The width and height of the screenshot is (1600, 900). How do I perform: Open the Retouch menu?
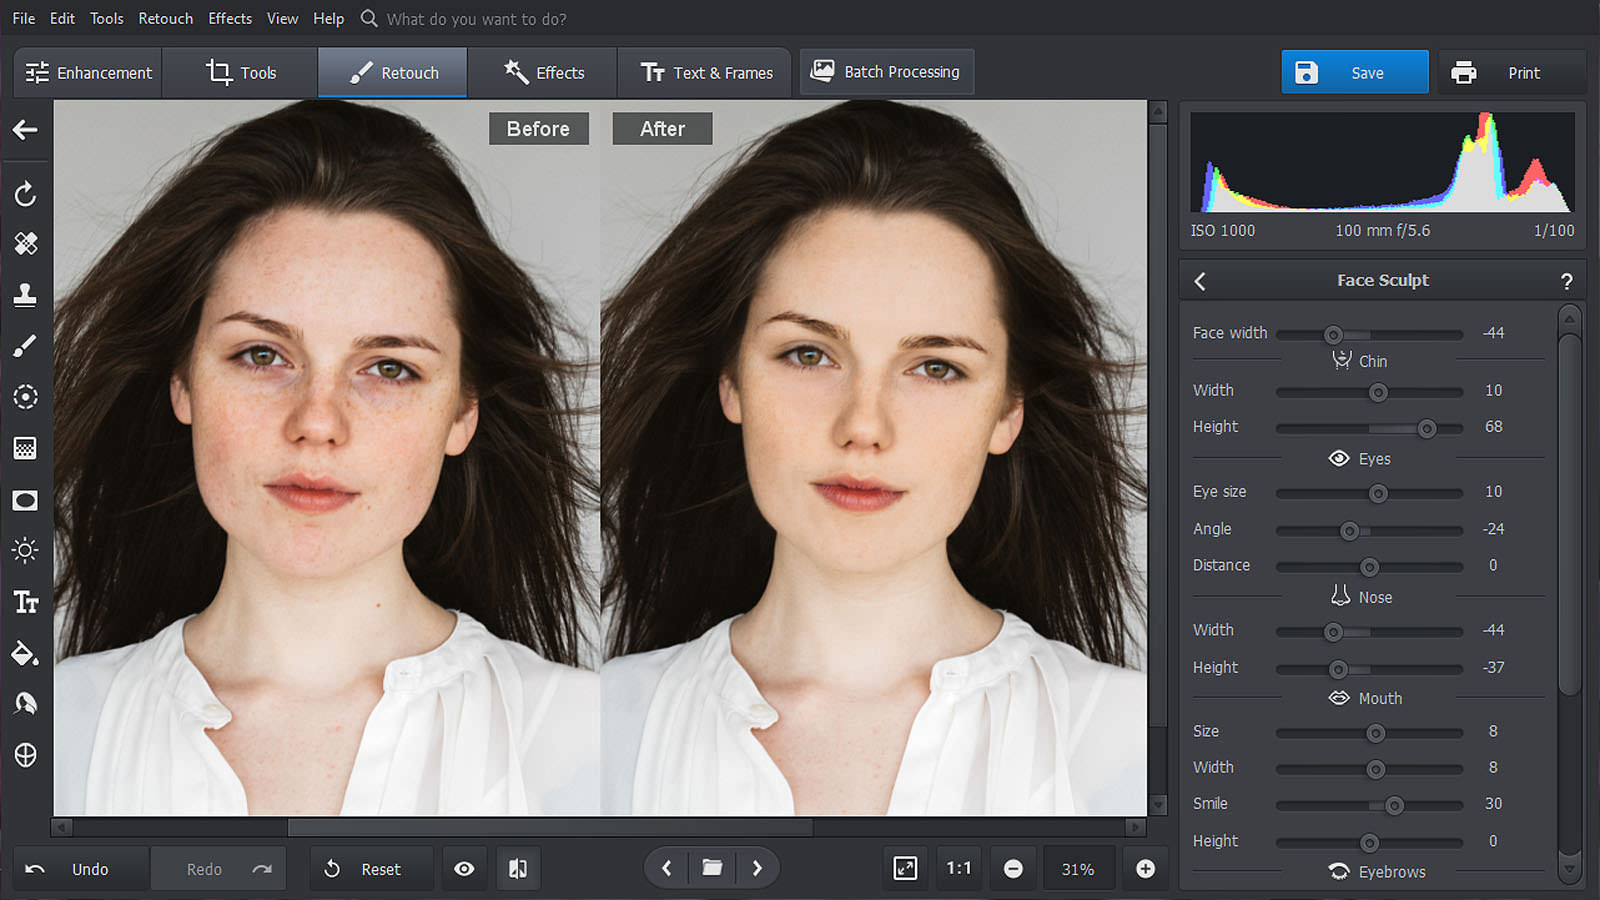[165, 18]
